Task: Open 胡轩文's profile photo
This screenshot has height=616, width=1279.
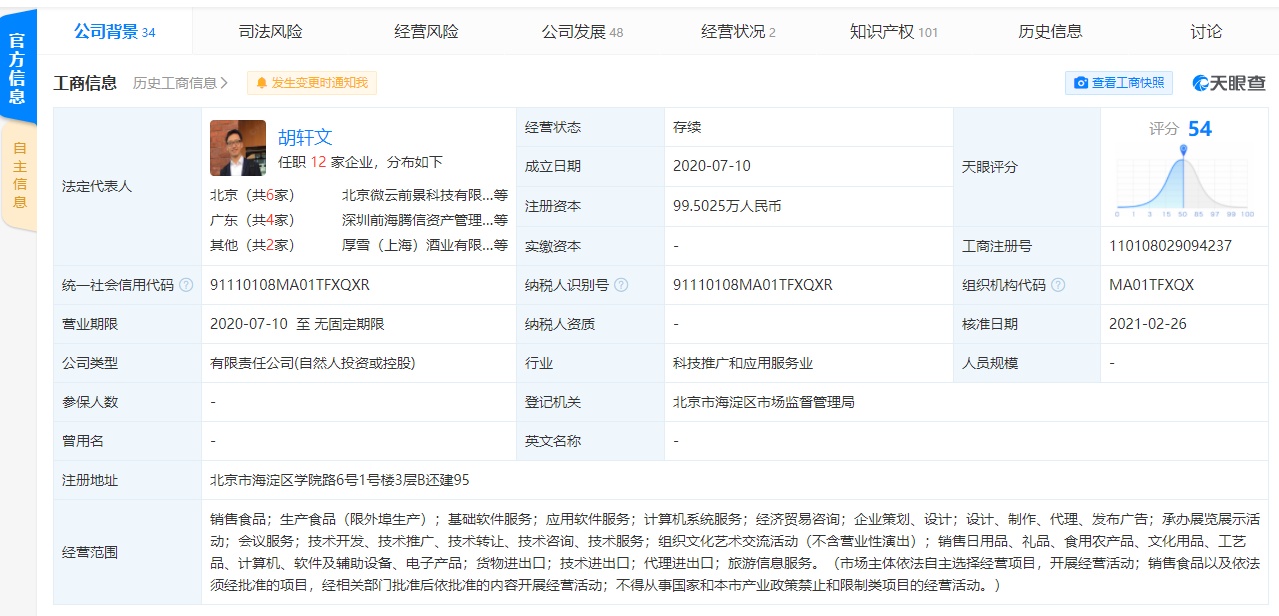Action: [238, 148]
